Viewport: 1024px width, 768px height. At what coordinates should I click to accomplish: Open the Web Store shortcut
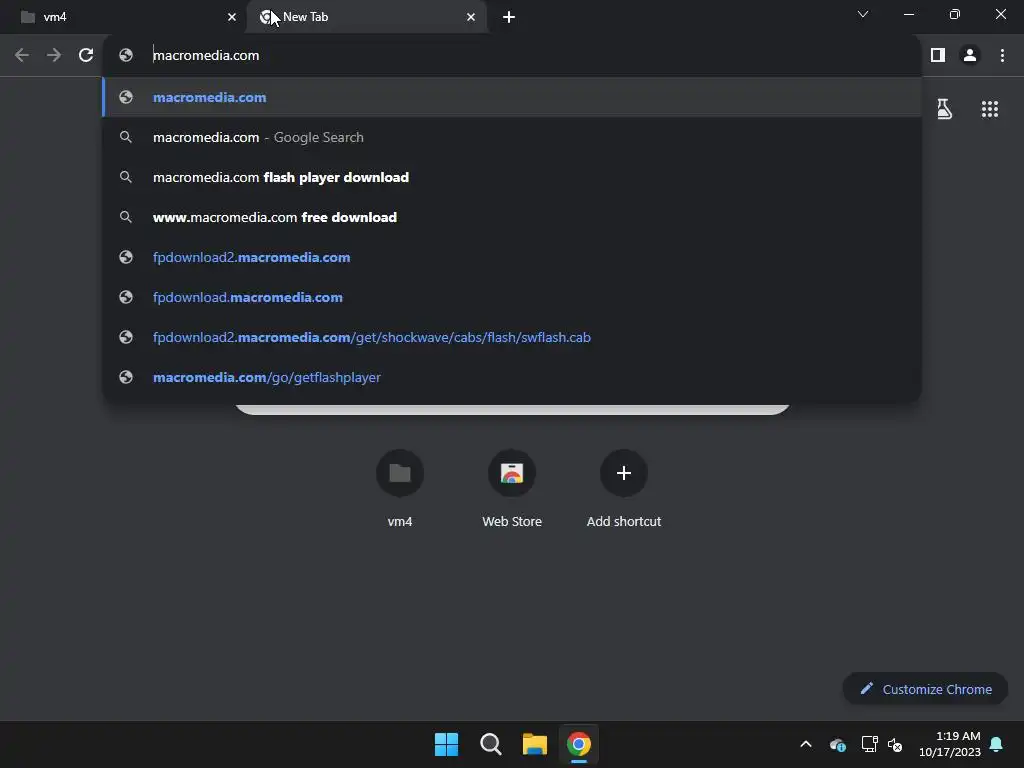tap(512, 488)
